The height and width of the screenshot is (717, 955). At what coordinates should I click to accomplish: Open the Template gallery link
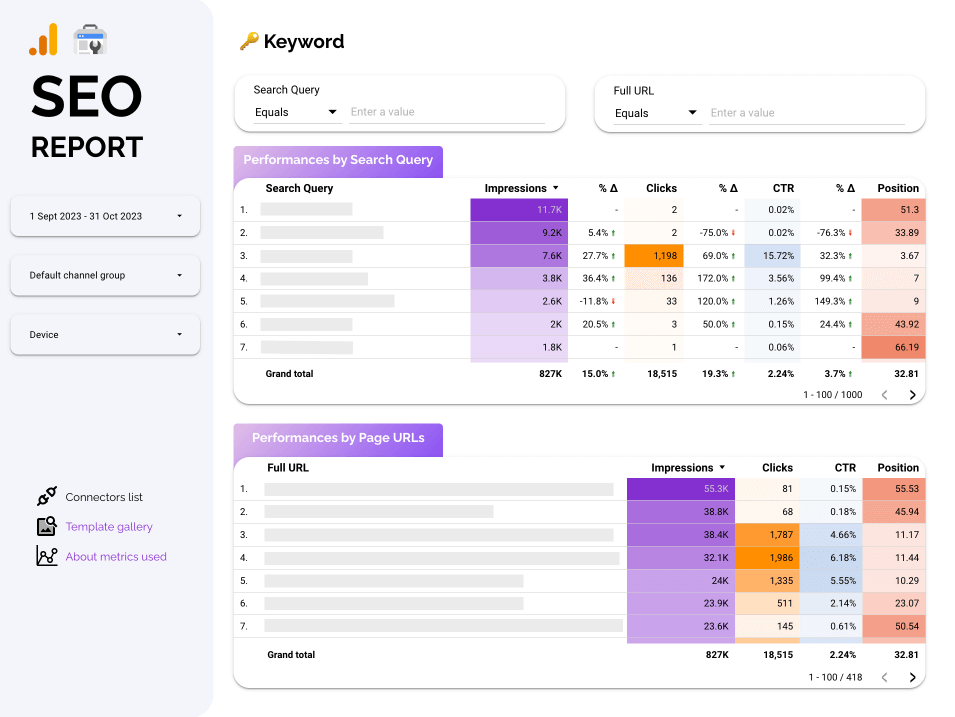[109, 527]
